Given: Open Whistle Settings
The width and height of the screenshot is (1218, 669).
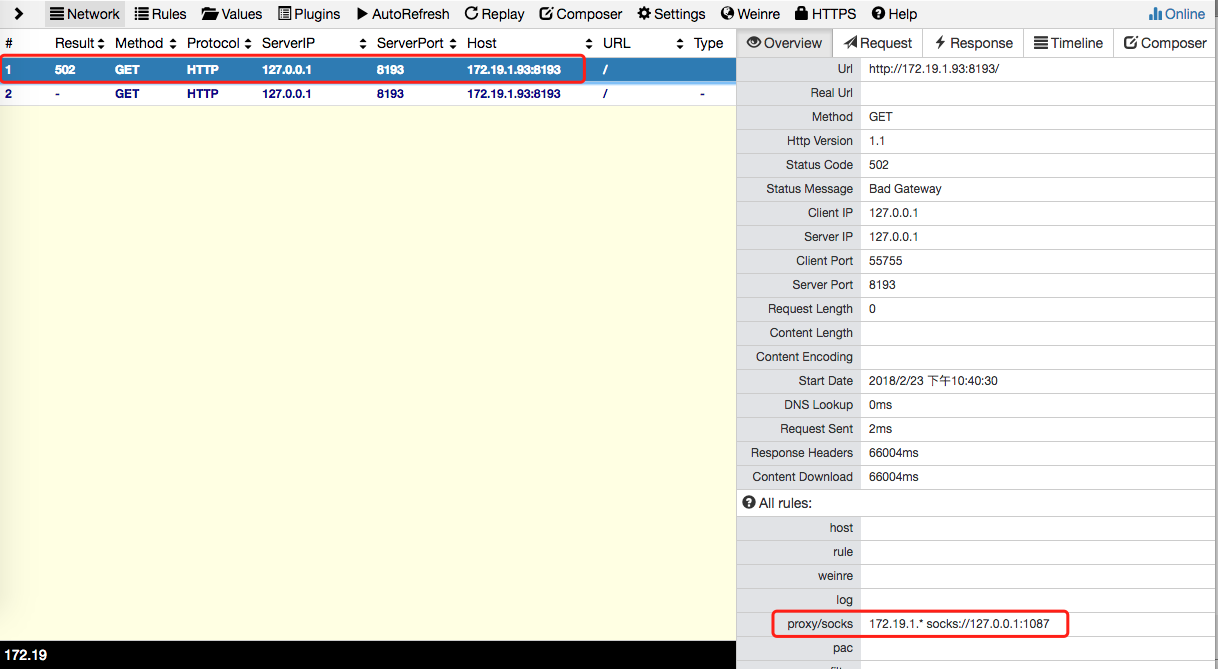Looking at the screenshot, I should coord(671,13).
